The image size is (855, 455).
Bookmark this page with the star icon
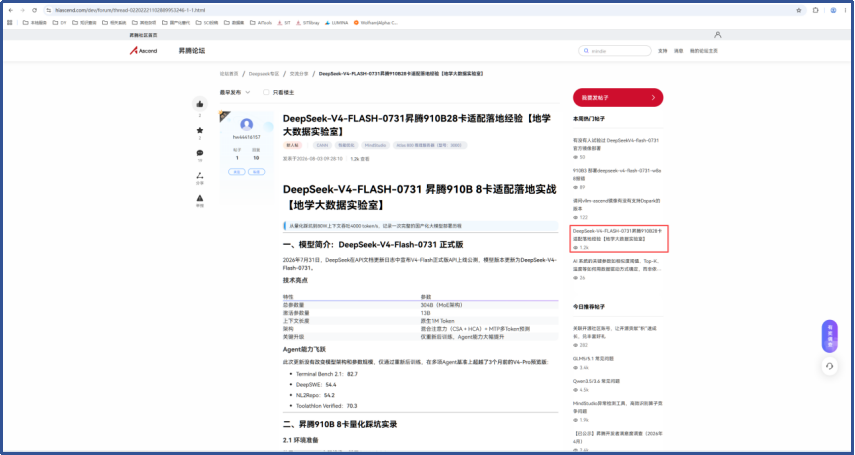(x=799, y=10)
